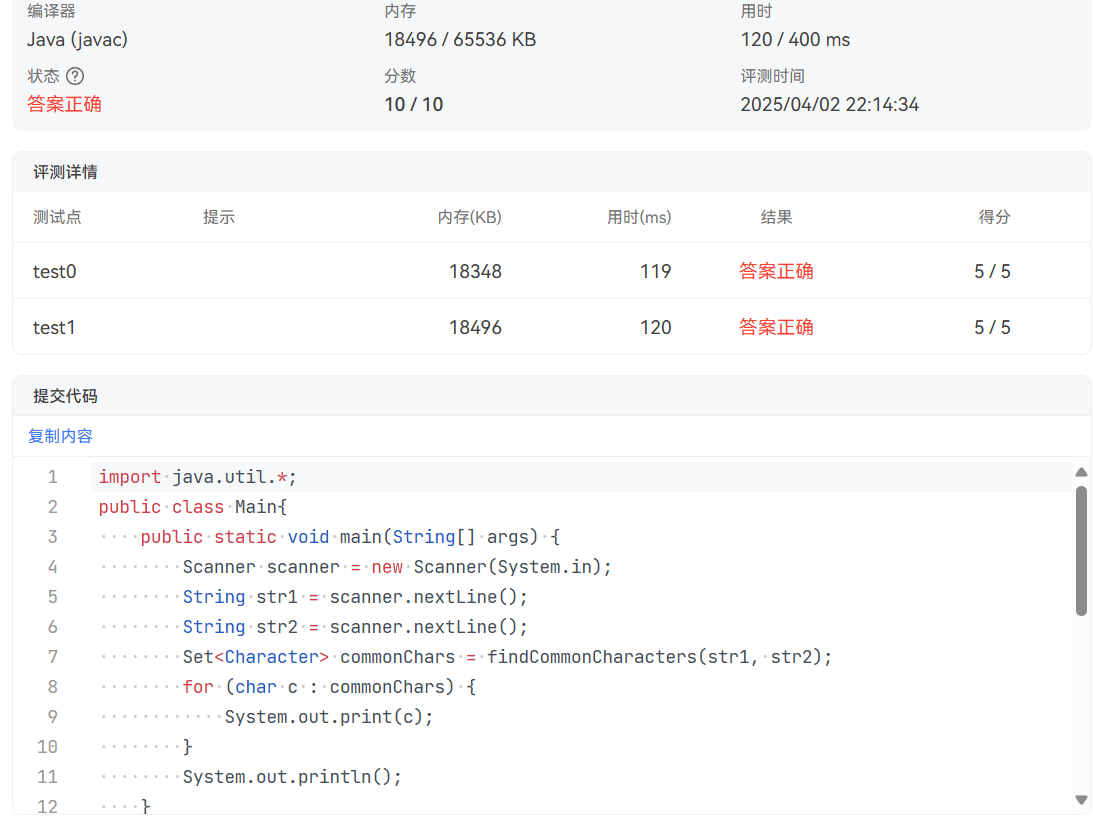The height and width of the screenshot is (829, 1093).
Task: Click the 答案正确 result for test1
Action: pyautogui.click(x=776, y=326)
